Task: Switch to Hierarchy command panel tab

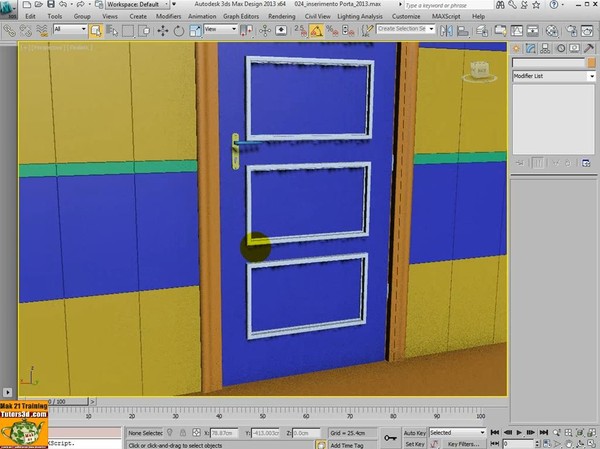Action: coord(545,49)
